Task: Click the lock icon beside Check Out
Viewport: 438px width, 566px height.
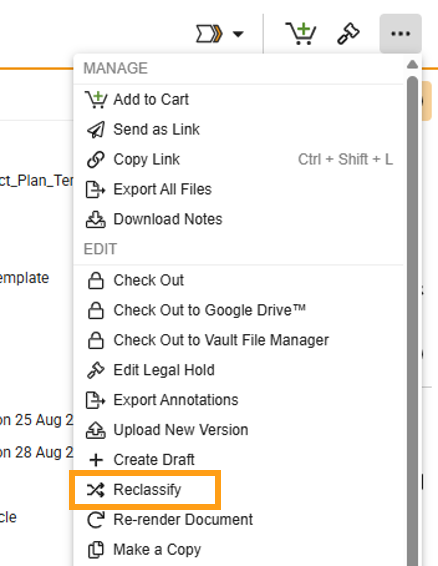Action: 96,280
